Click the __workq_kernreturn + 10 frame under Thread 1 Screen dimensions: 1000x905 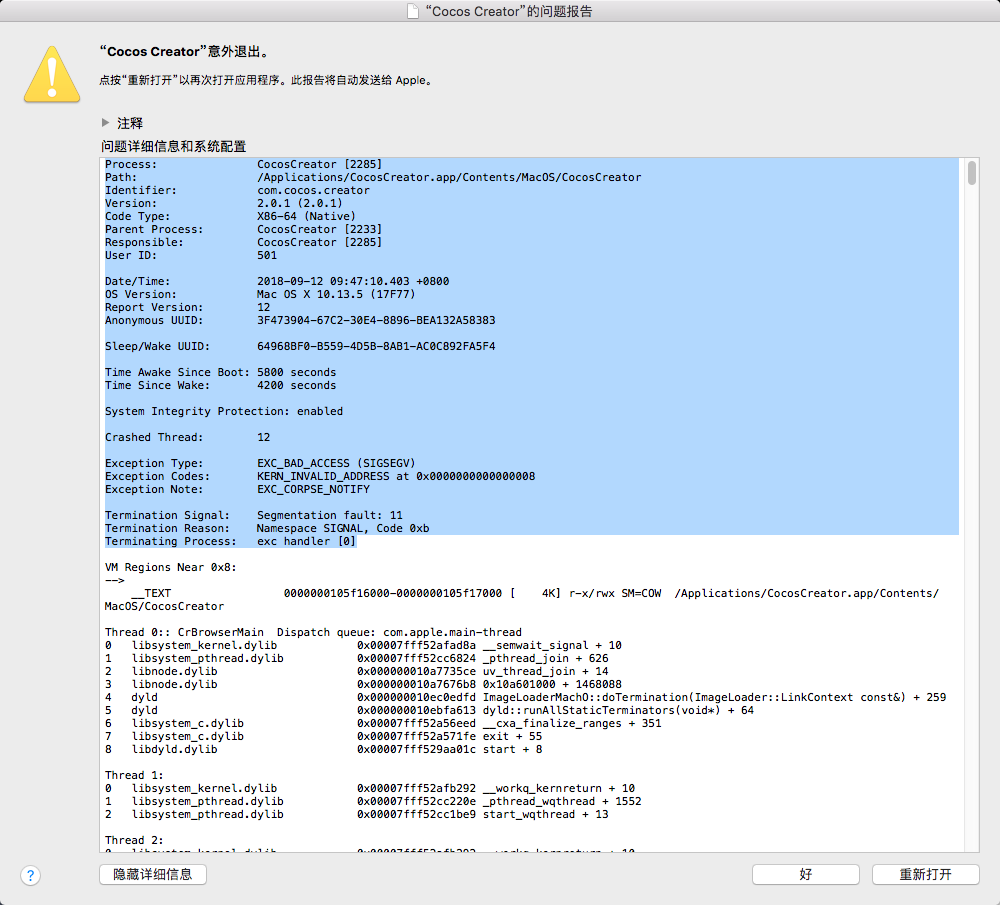pos(370,788)
